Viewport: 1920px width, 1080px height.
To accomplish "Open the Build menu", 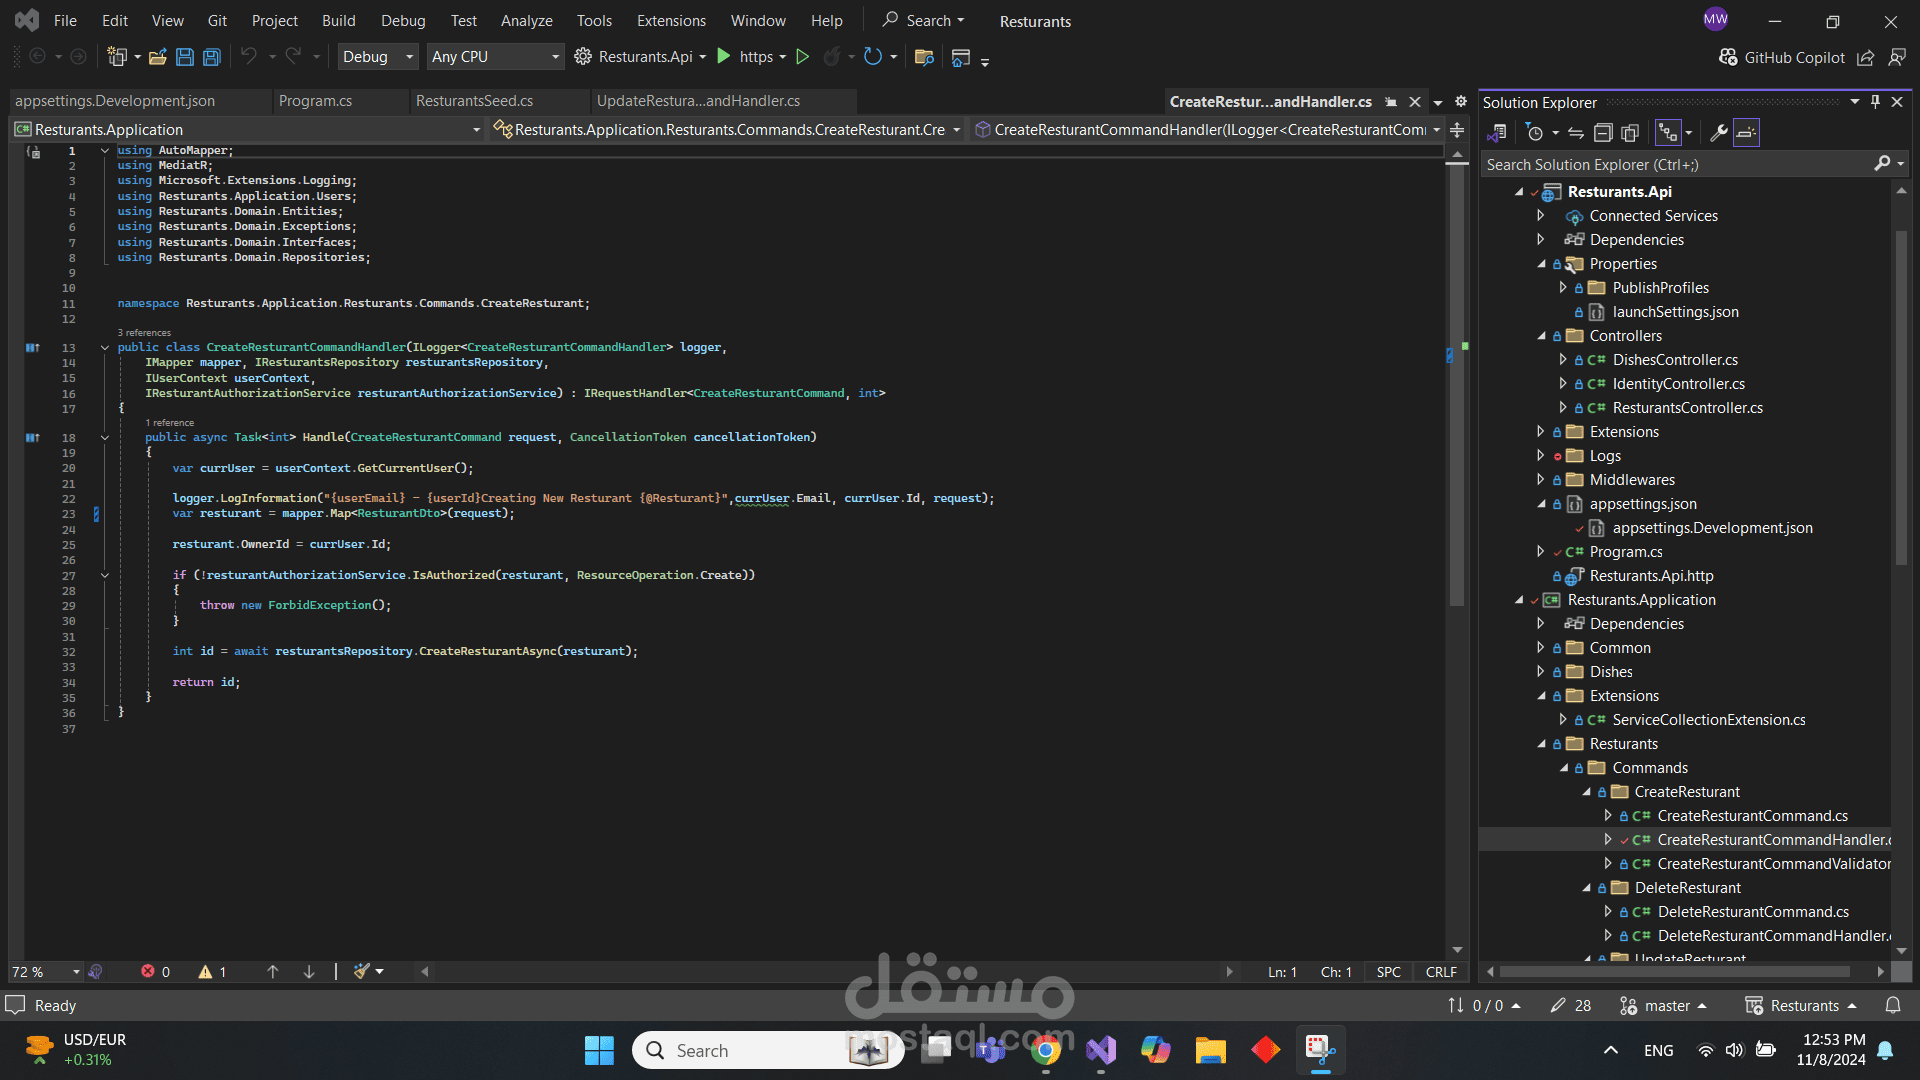I will click(x=338, y=21).
